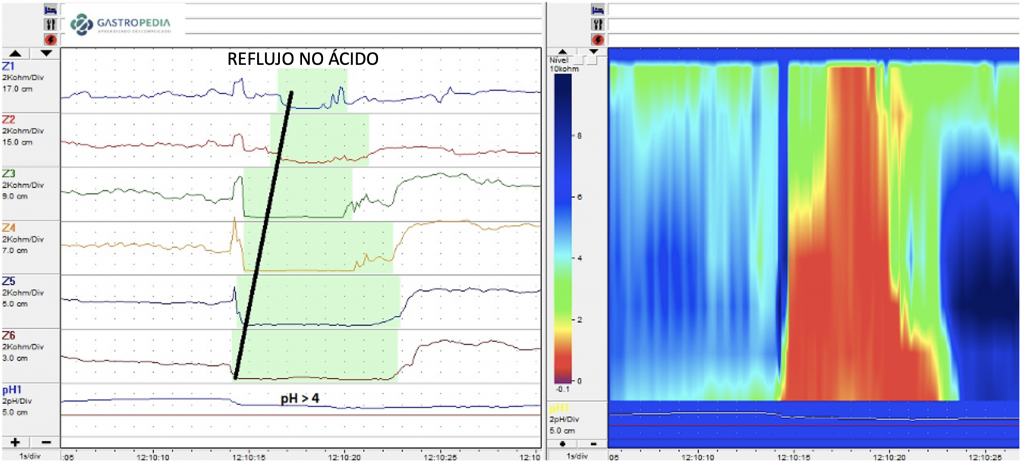Select the Z1 17.0 cm channel label

click(22, 78)
